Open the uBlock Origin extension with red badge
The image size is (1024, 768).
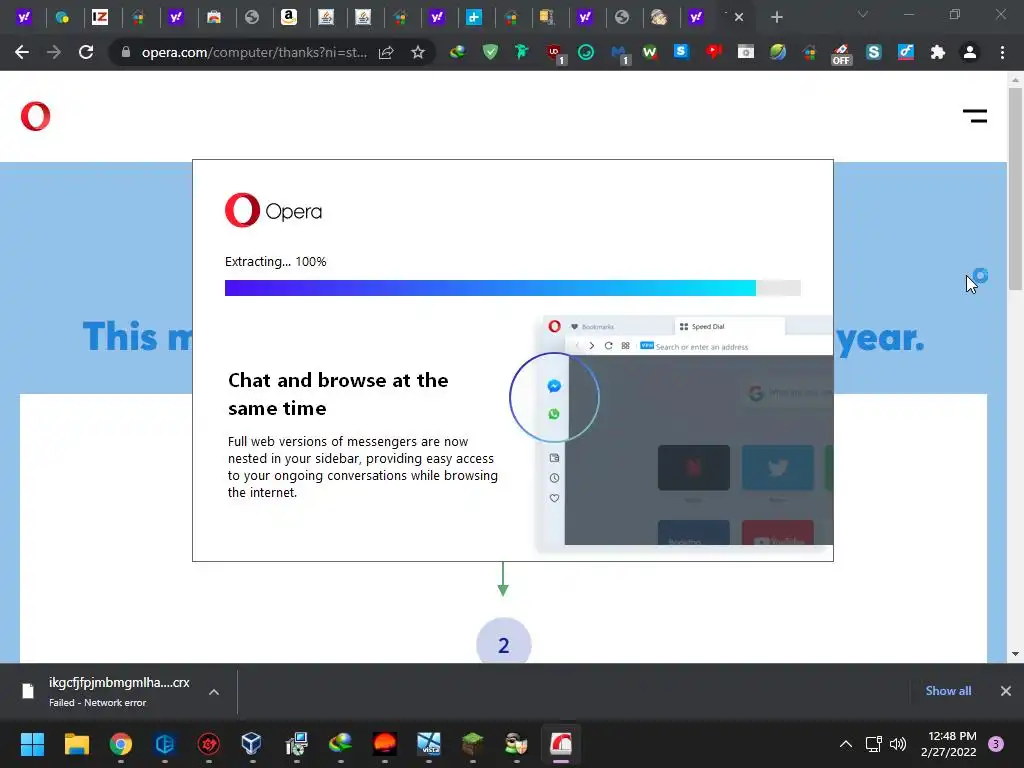(x=554, y=53)
